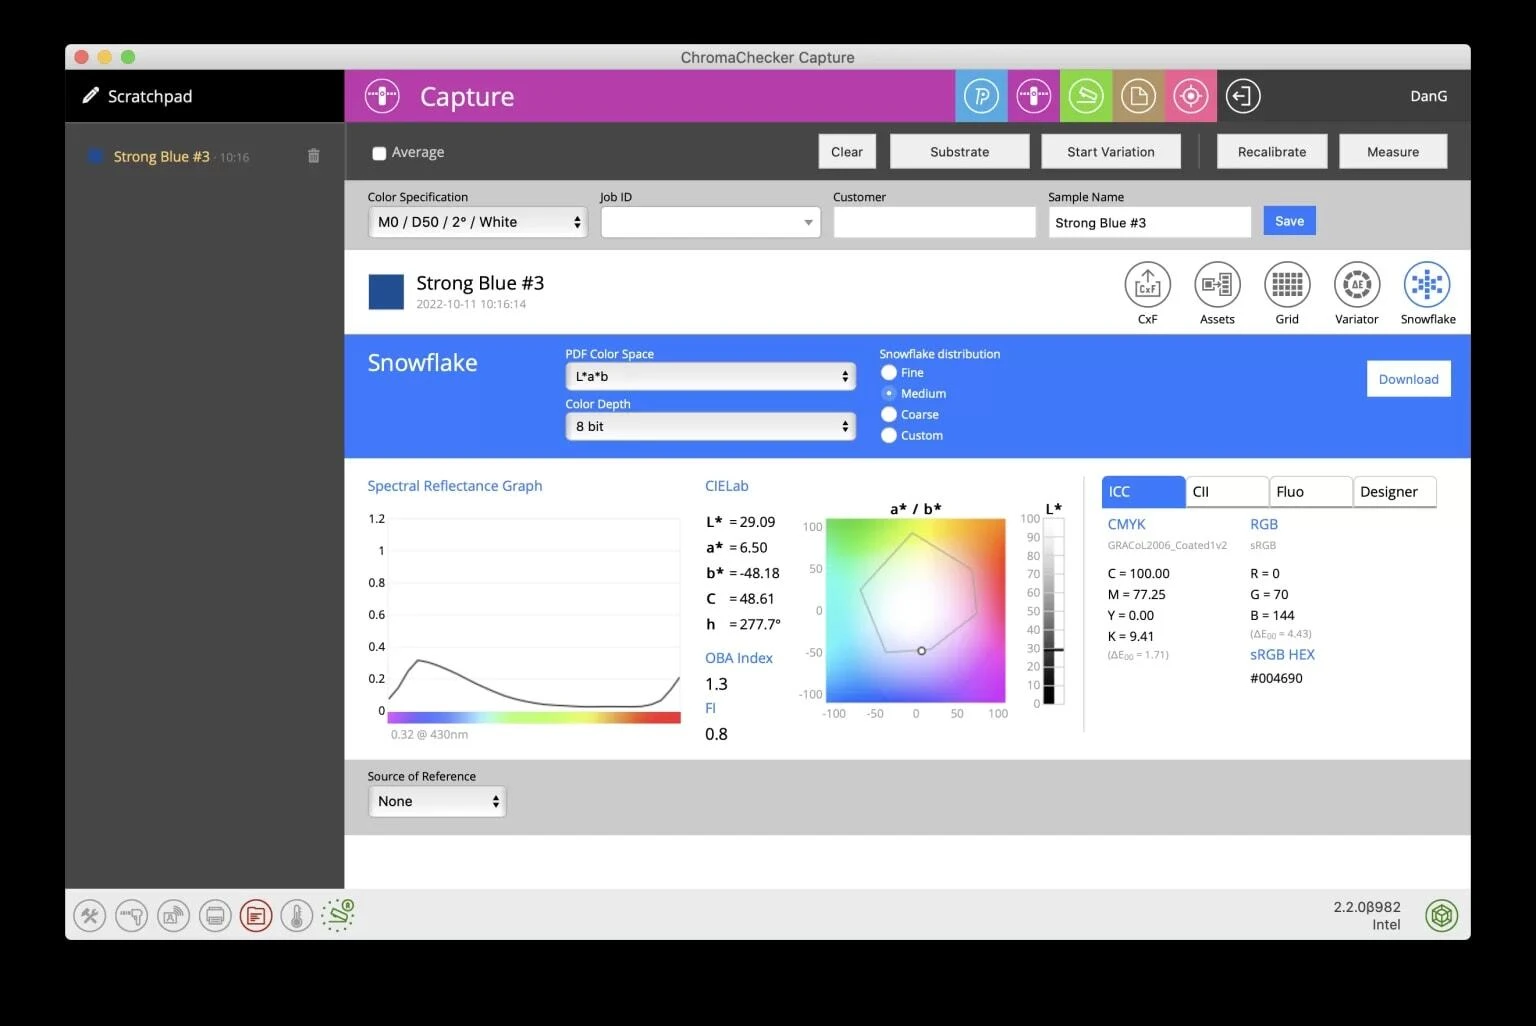Image resolution: width=1536 pixels, height=1026 pixels.
Task: Click the Strong Blue #3 color swatch
Action: pos(386,292)
